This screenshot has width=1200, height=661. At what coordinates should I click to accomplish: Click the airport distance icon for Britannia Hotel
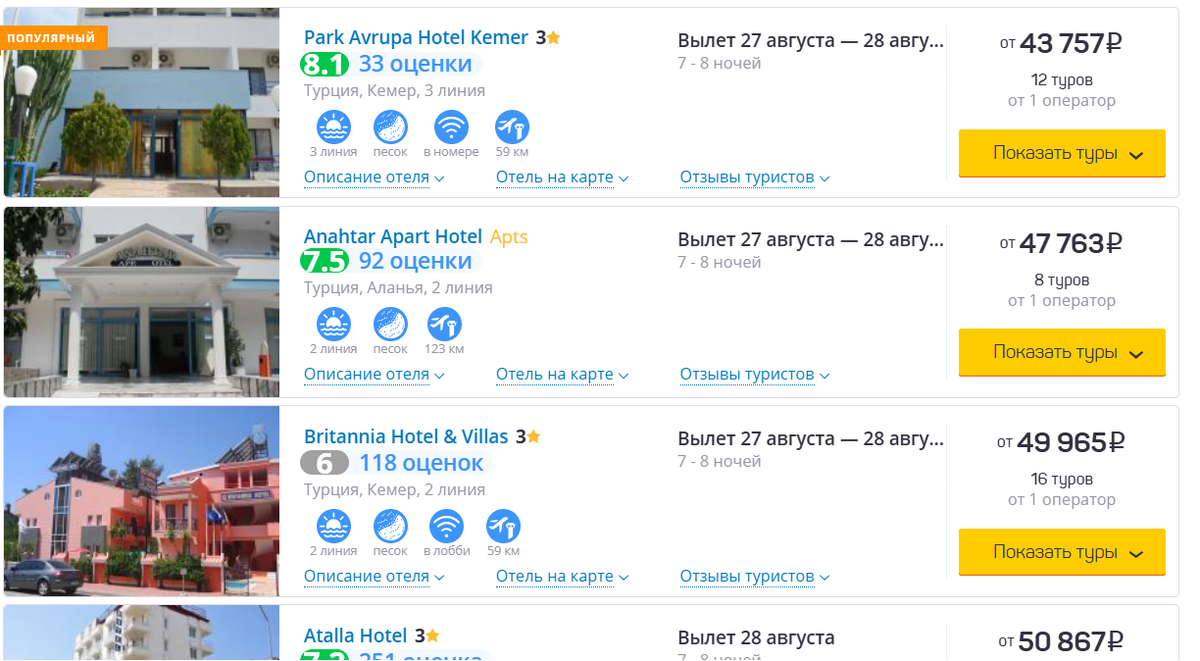(x=503, y=526)
